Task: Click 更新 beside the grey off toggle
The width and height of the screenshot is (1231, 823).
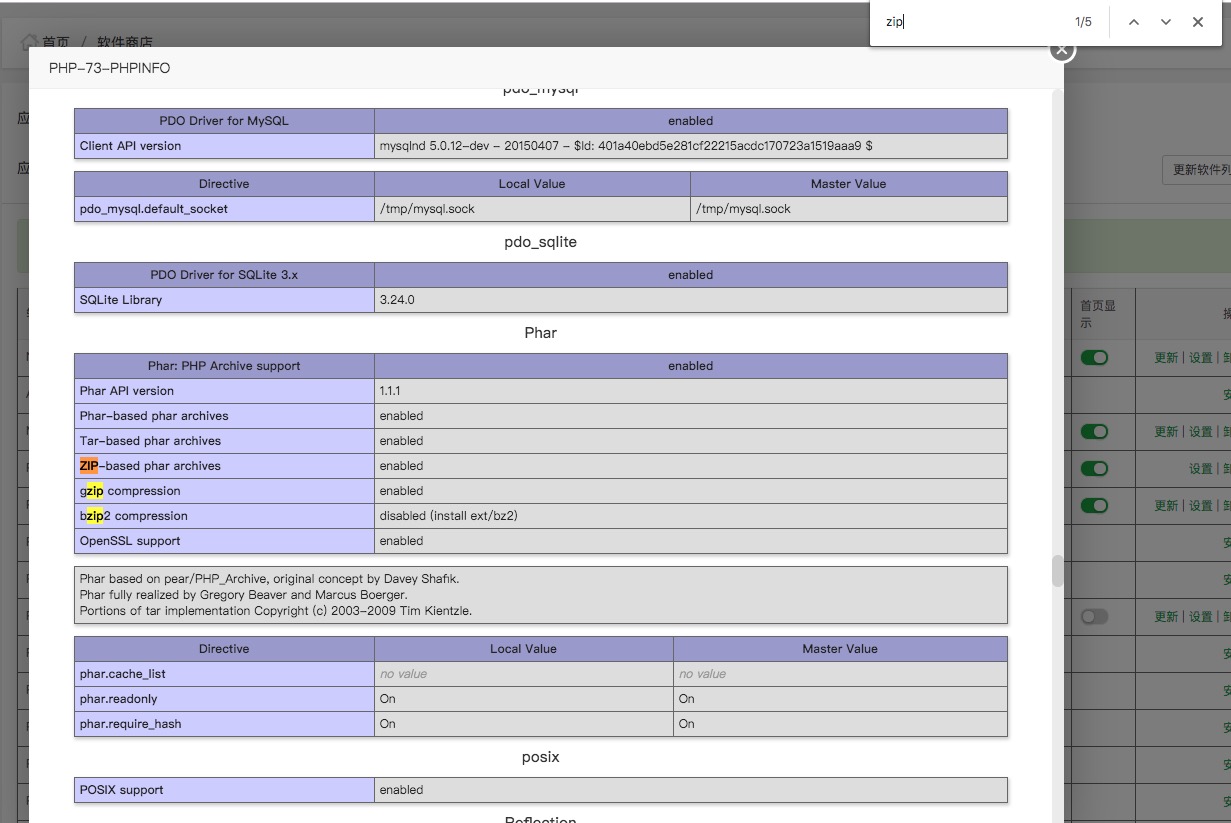Action: 1166,617
